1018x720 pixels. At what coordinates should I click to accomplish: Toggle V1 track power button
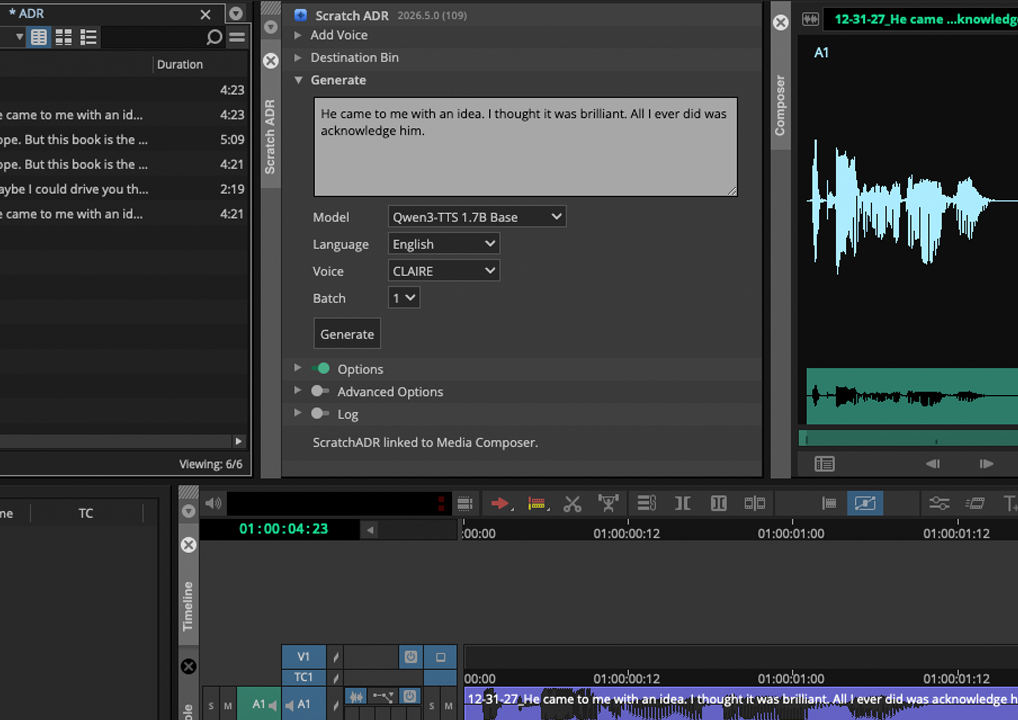410,656
